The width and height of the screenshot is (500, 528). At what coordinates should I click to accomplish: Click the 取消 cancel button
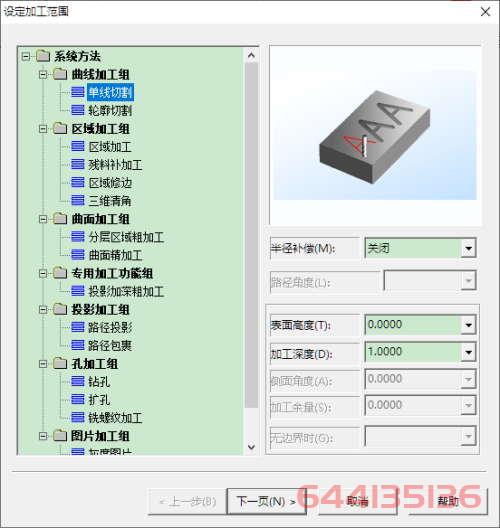[x=358, y=501]
